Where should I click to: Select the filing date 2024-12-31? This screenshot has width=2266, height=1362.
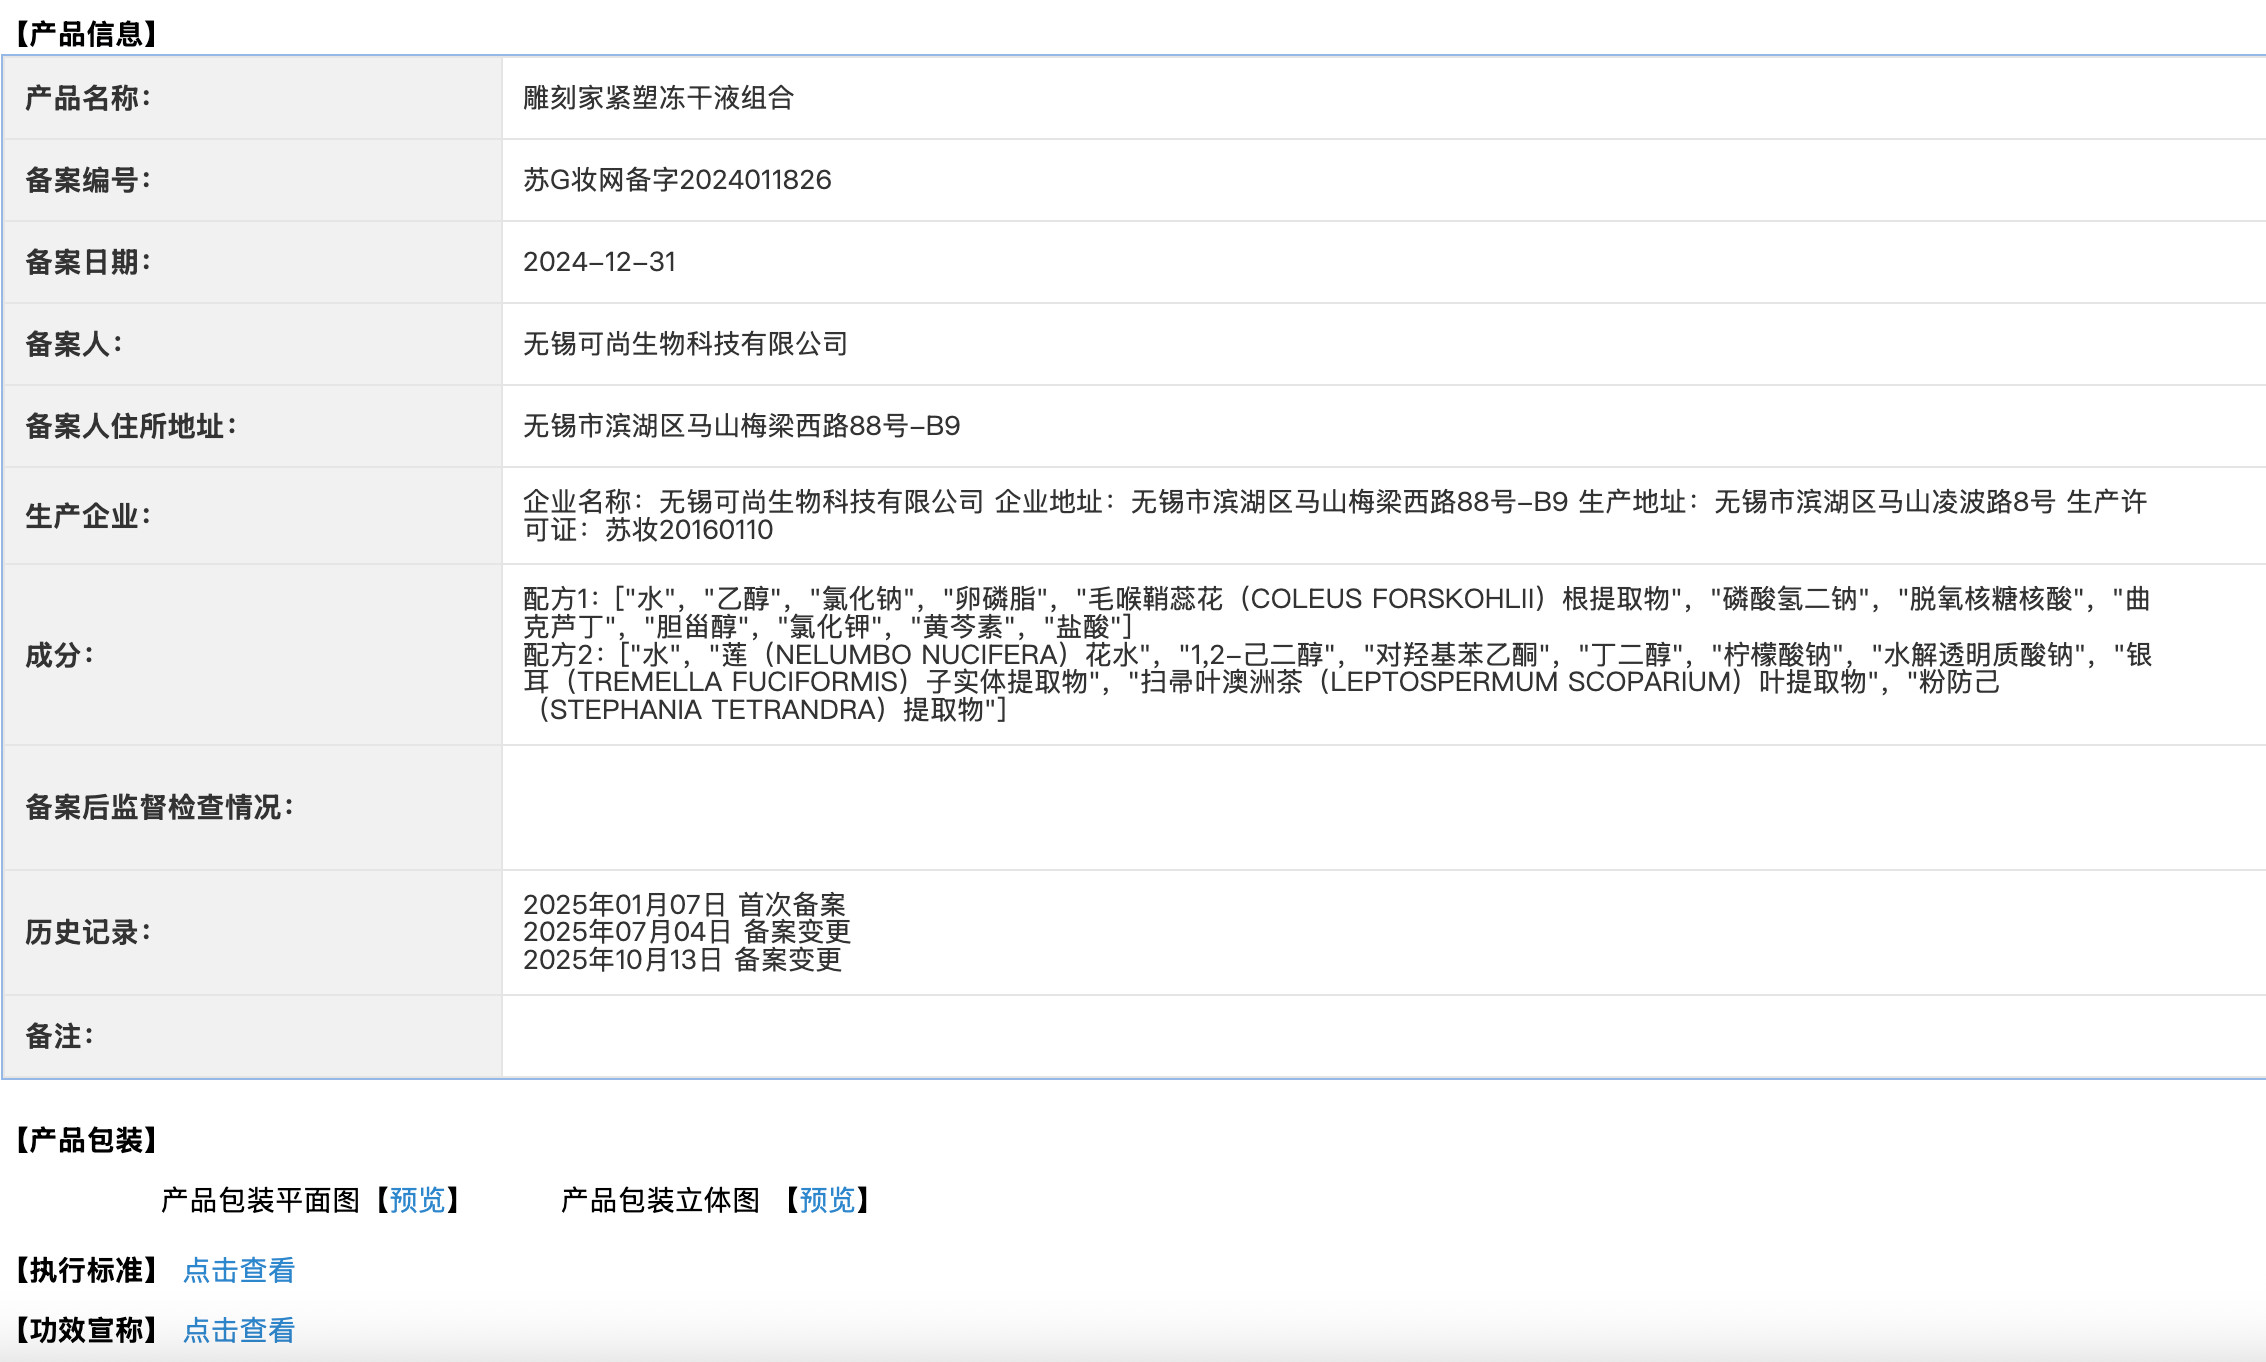coord(600,262)
